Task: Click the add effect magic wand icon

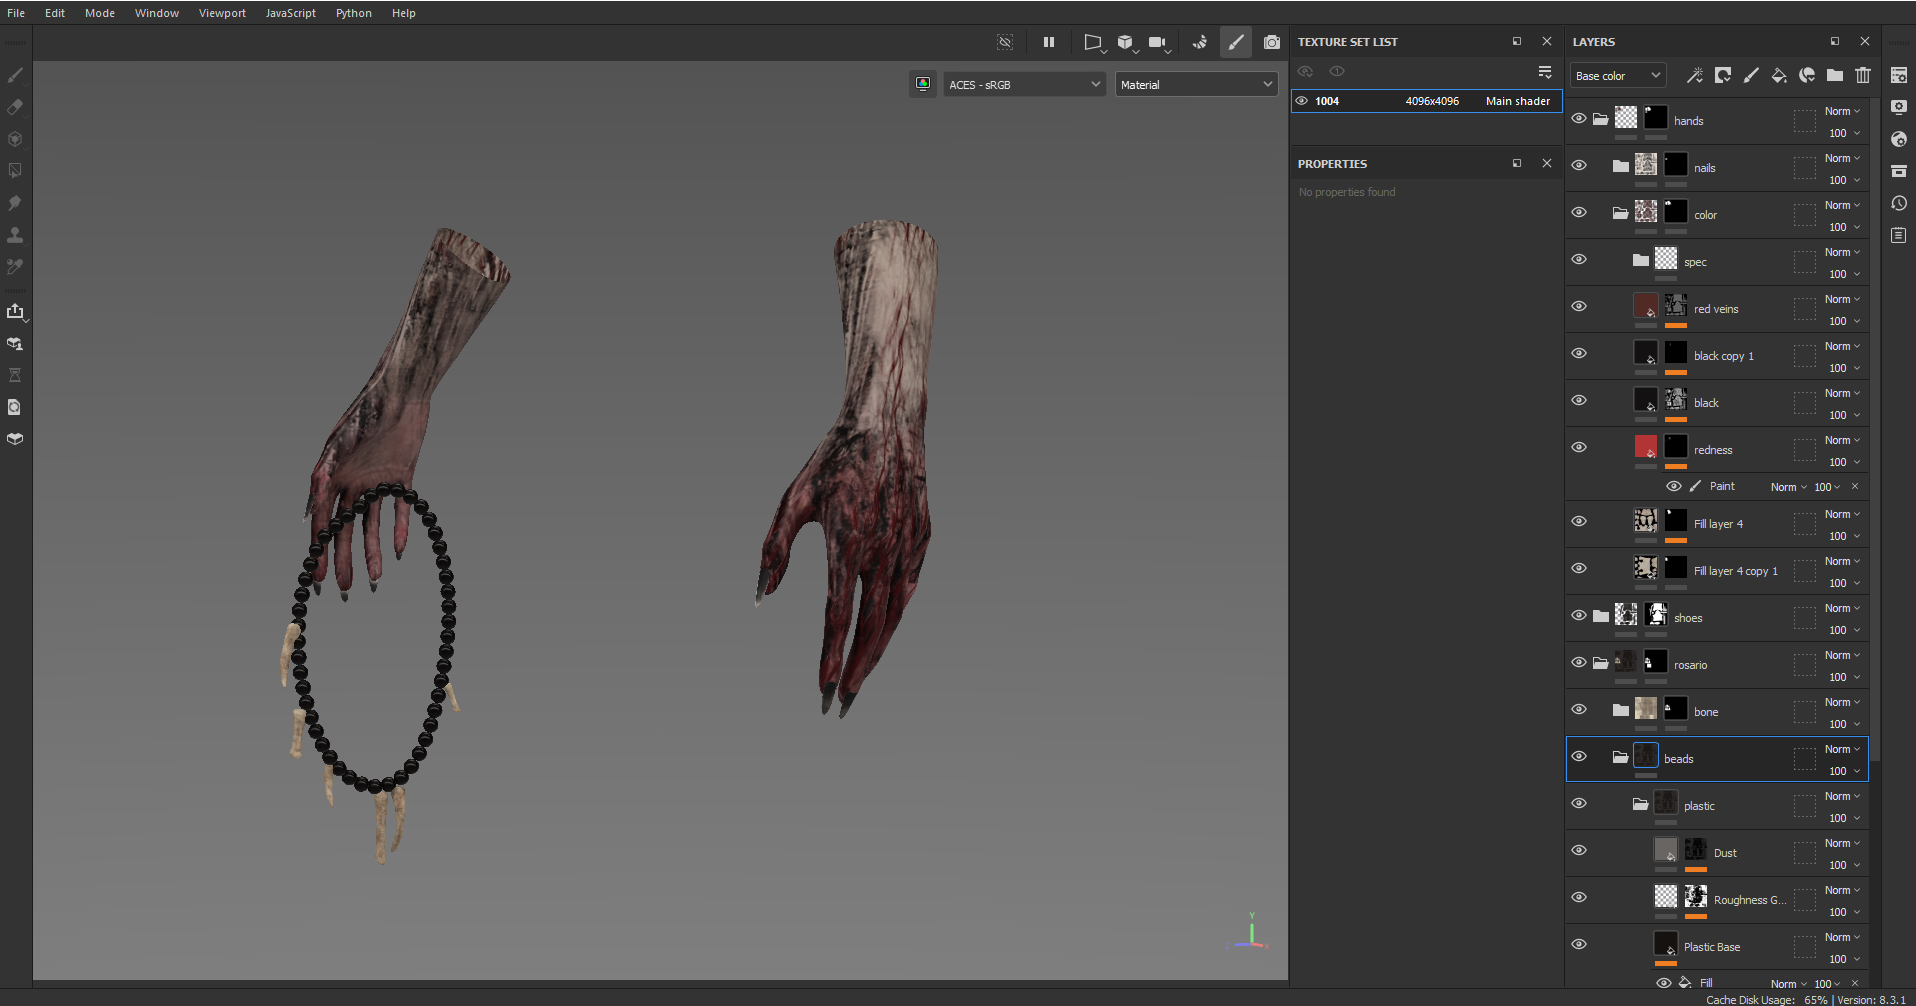Action: (1694, 76)
